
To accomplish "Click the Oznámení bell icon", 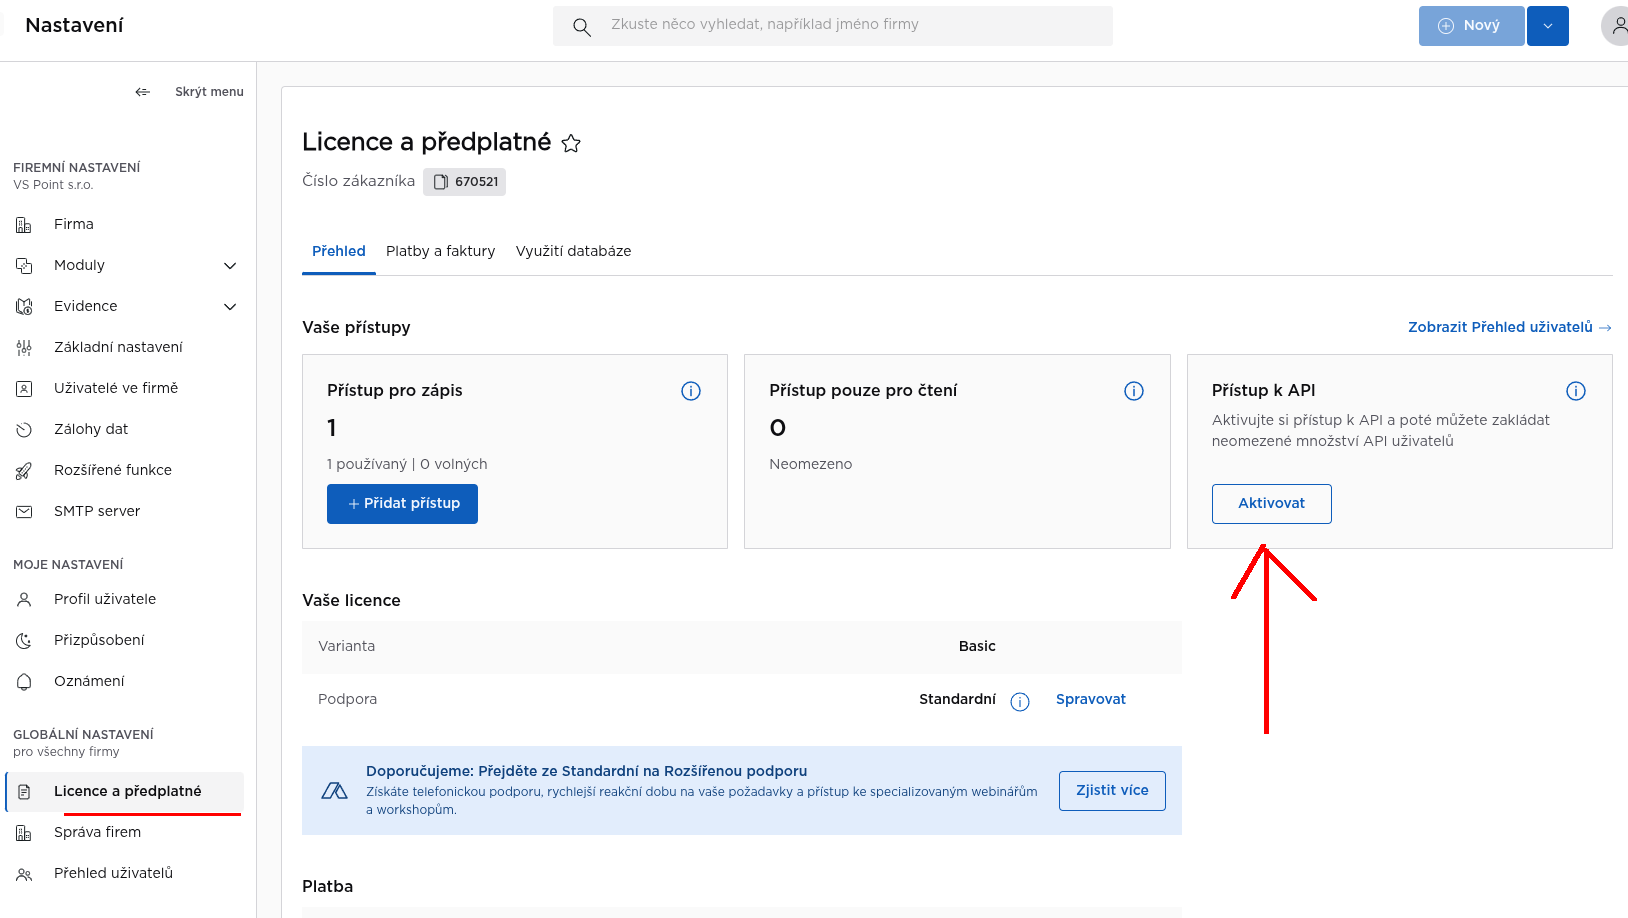I will 24,682.
